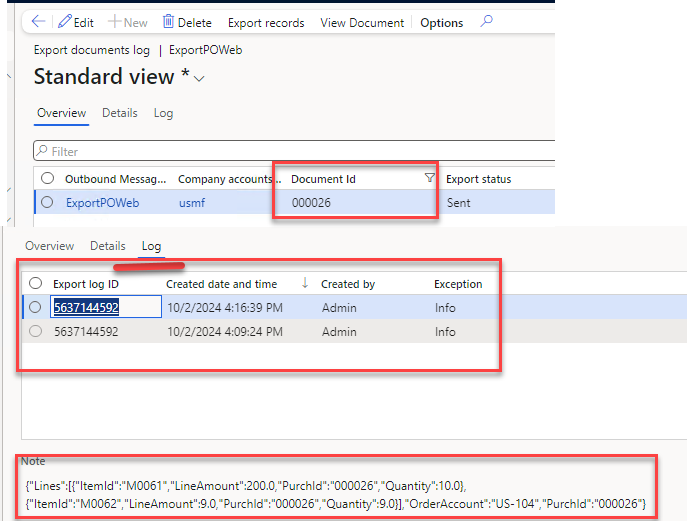The width and height of the screenshot is (687, 521).
Task: Click the Document Id column header
Action: pyautogui.click(x=323, y=179)
